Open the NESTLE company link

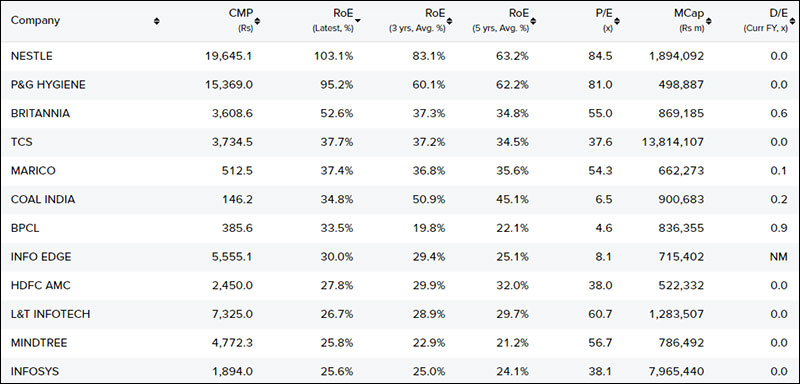click(x=32, y=56)
